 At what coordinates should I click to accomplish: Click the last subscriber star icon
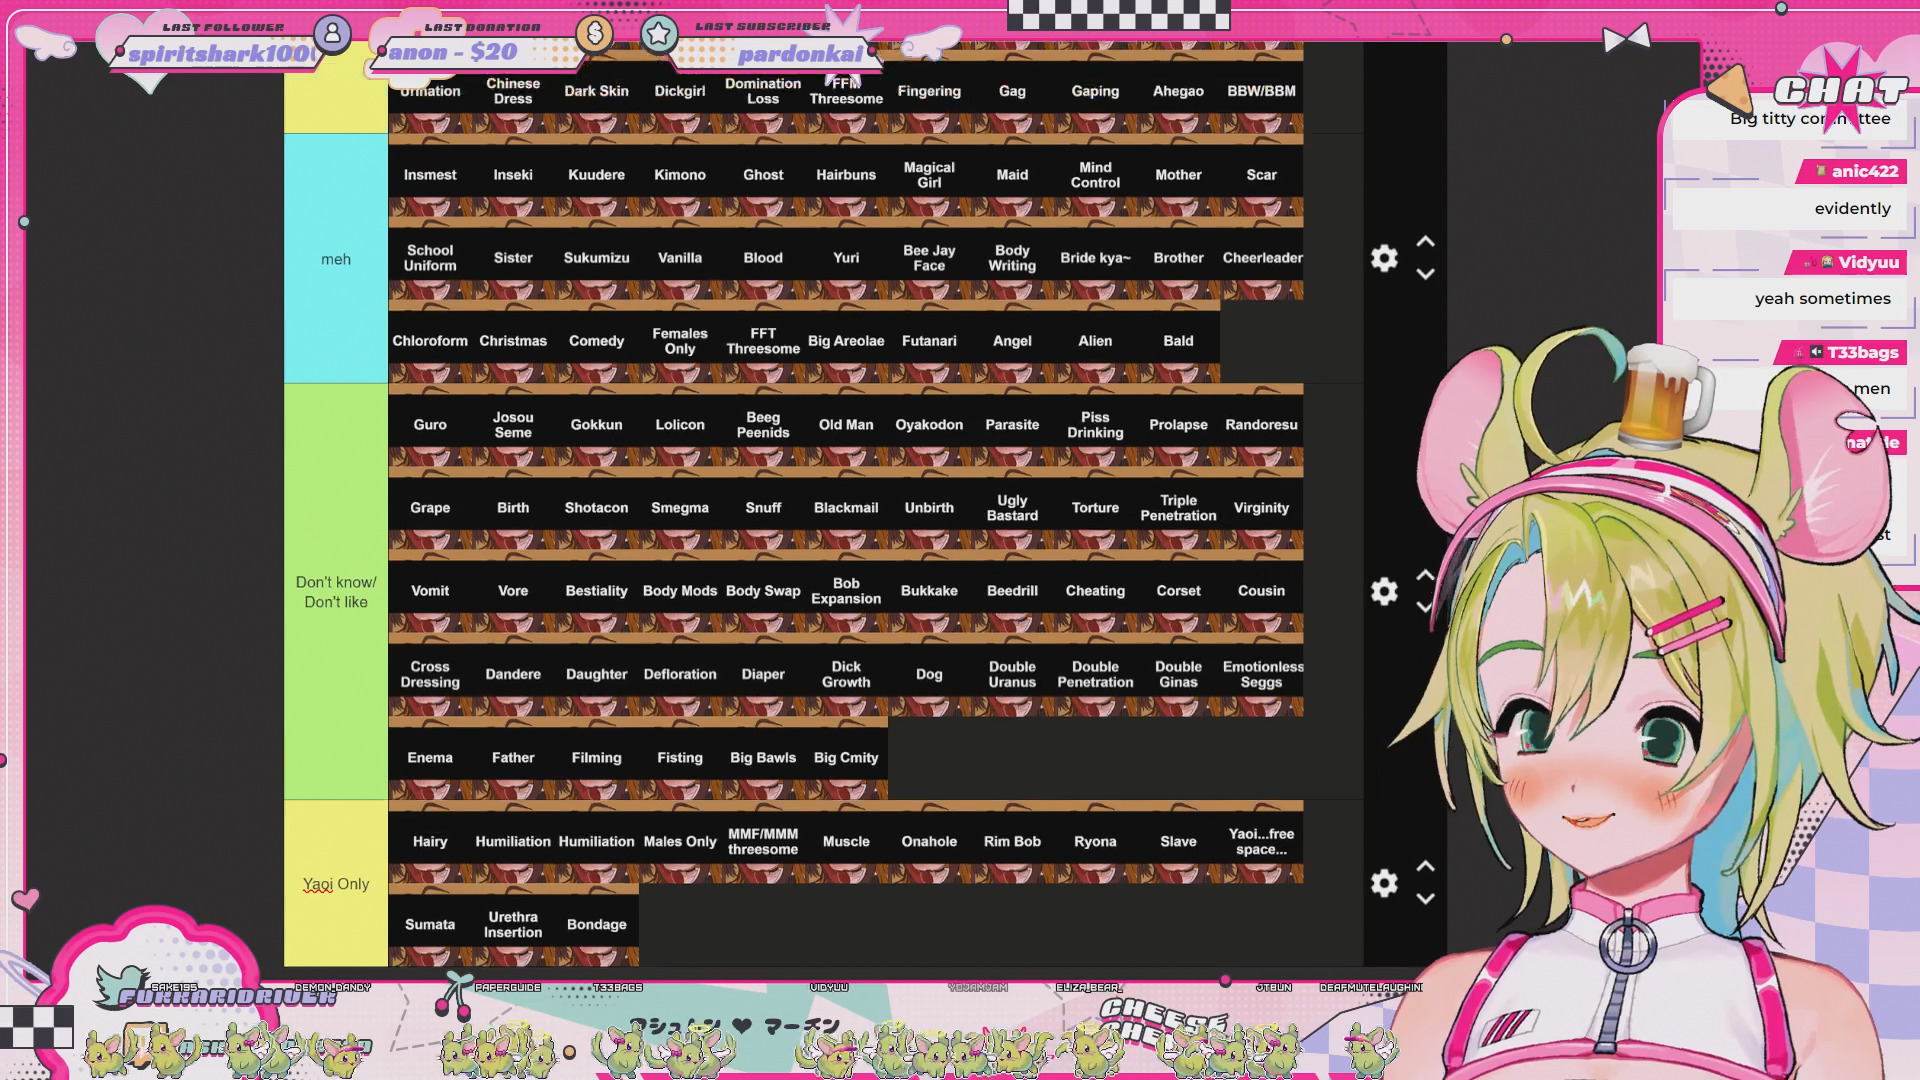[659, 34]
